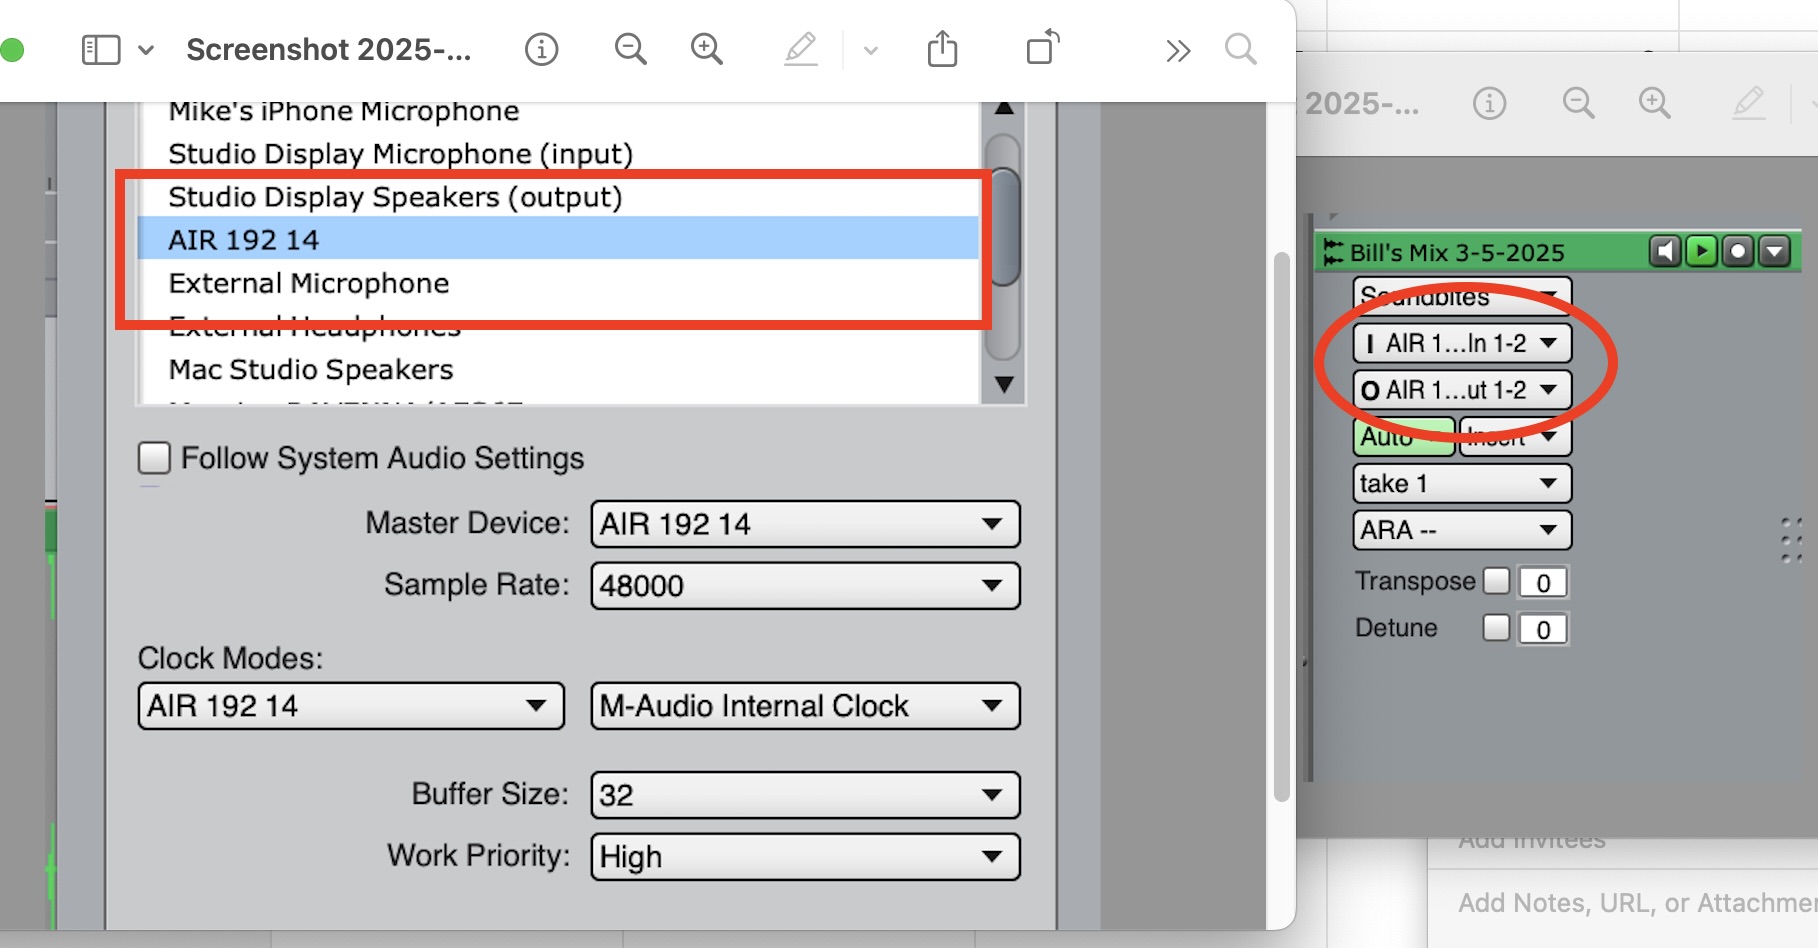Click the green window button

point(12,49)
